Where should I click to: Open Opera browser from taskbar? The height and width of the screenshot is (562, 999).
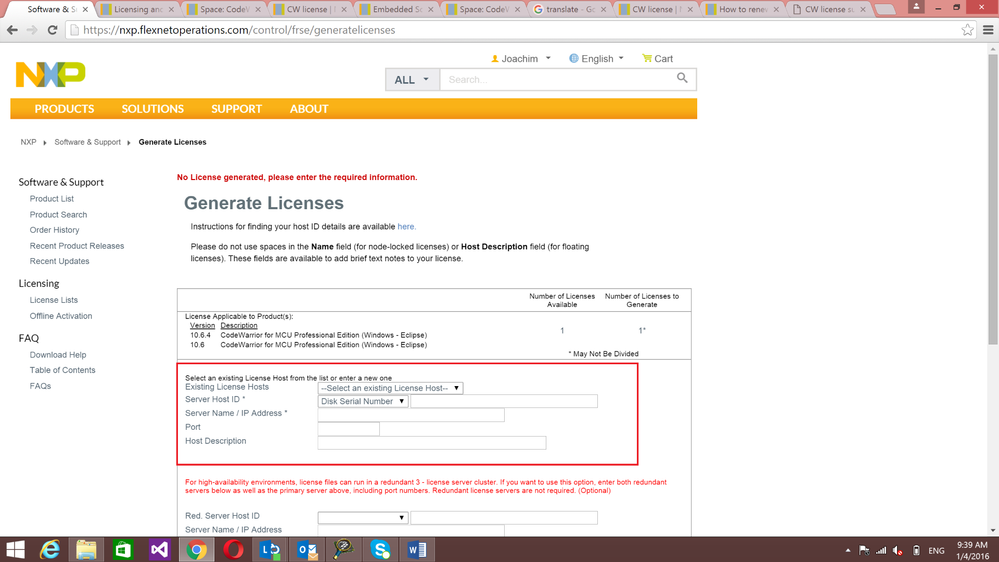233,549
